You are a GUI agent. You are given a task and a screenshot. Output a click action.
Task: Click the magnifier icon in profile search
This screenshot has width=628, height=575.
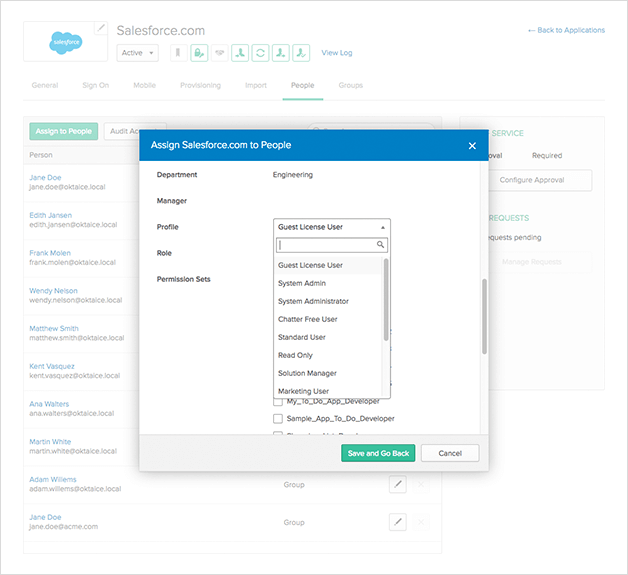pos(380,245)
